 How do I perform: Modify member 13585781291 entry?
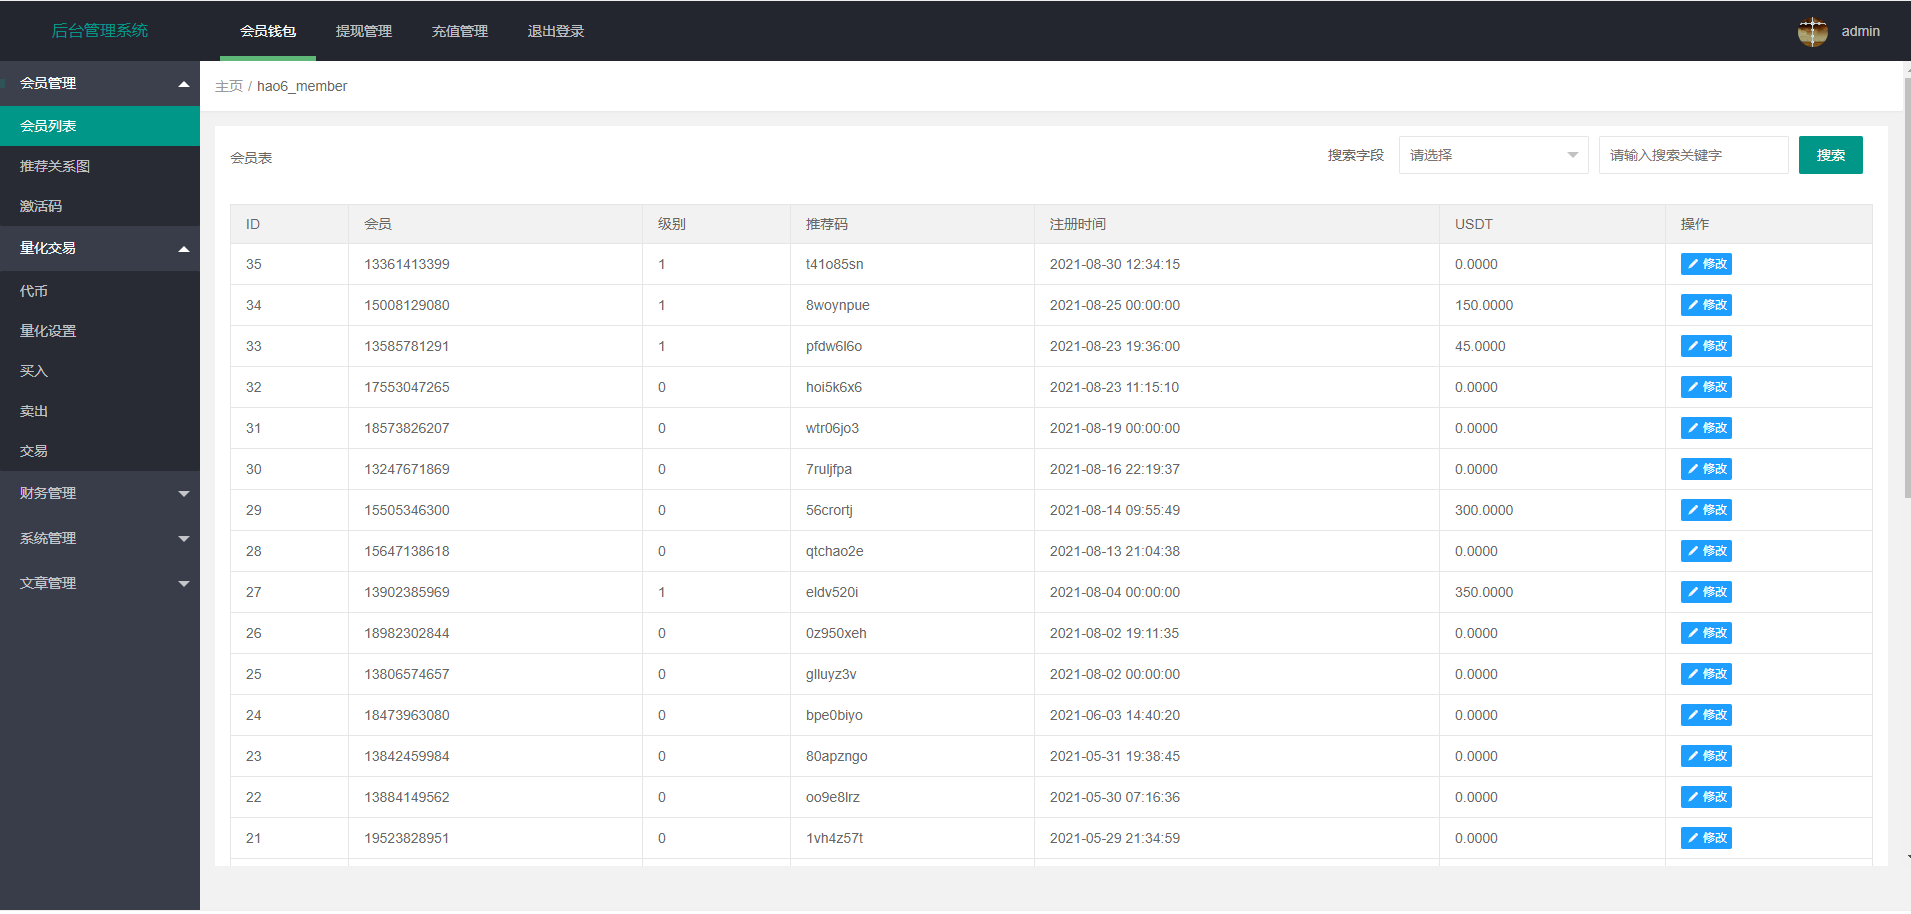coord(1705,346)
